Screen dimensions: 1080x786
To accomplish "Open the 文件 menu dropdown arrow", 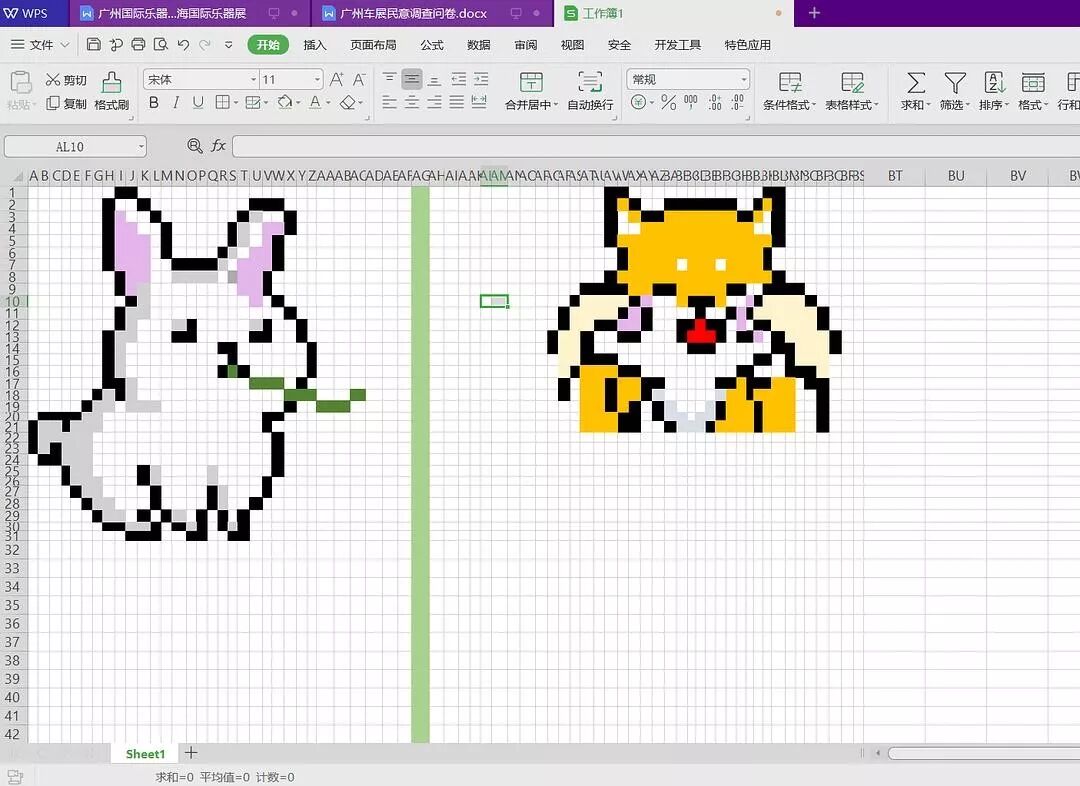I will pyautogui.click(x=65, y=45).
